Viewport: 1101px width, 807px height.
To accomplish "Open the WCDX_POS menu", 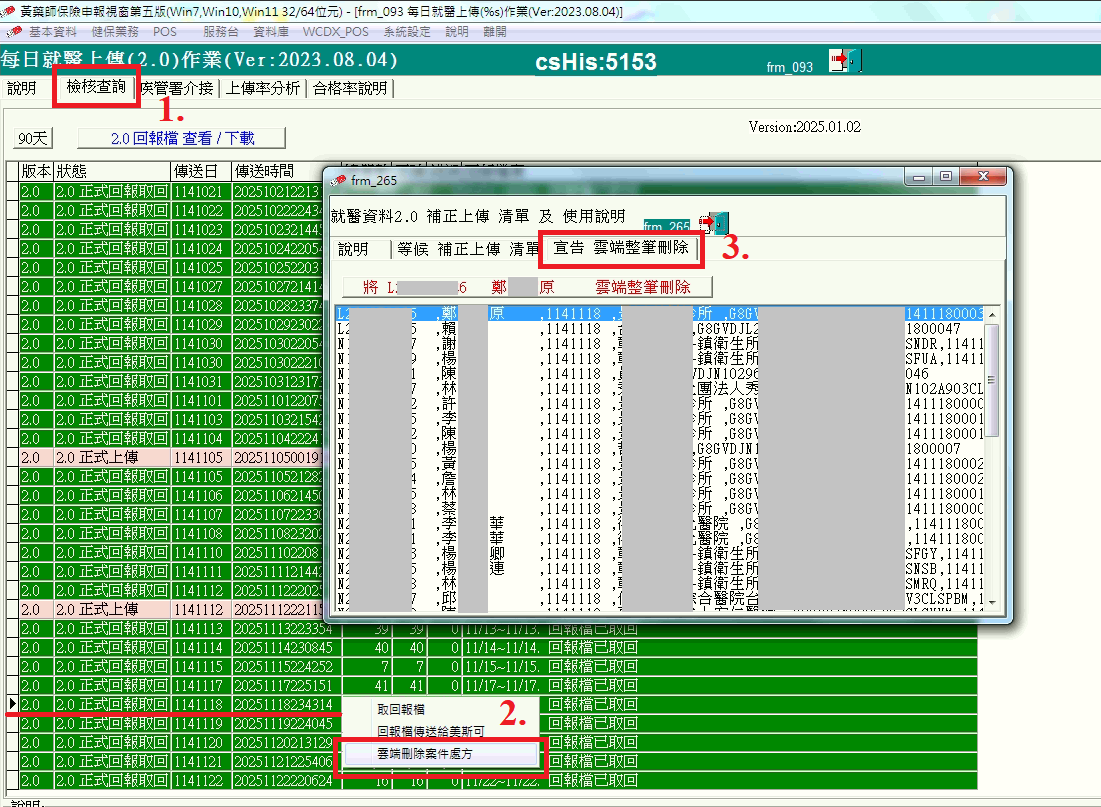I will click(x=335, y=32).
